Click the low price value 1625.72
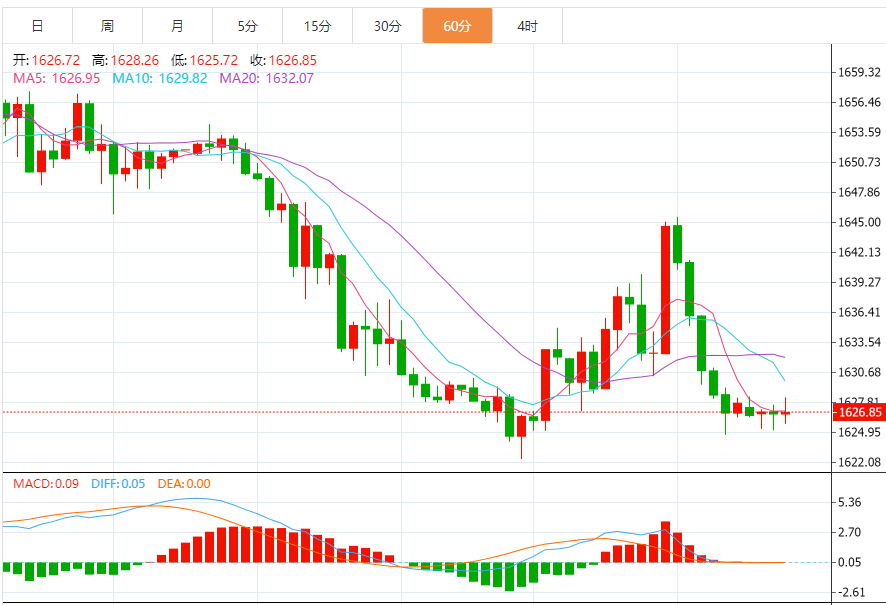This screenshot has width=886, height=605. pyautogui.click(x=214, y=60)
